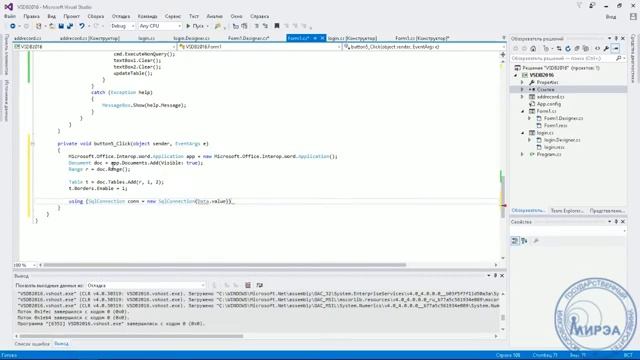Click the navigate back toolbar icon

pyautogui.click(x=13, y=26)
